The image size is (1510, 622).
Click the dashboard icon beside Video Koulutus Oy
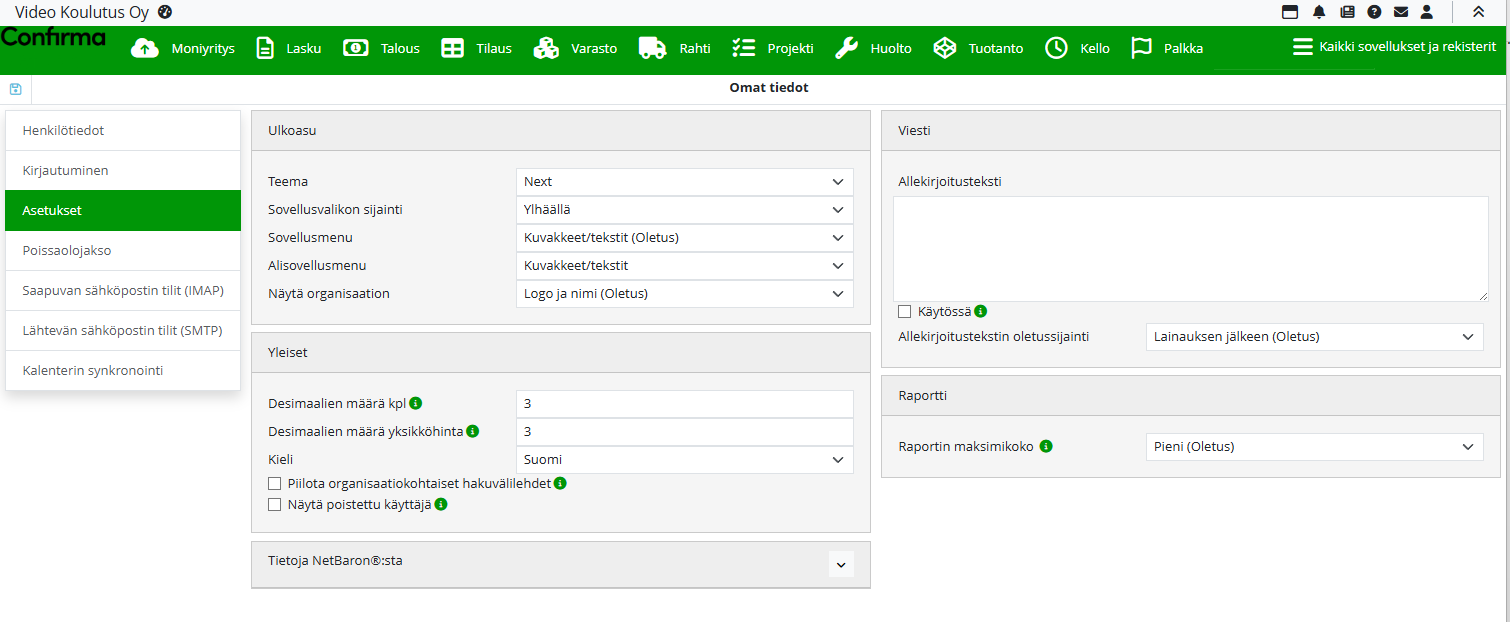point(166,12)
